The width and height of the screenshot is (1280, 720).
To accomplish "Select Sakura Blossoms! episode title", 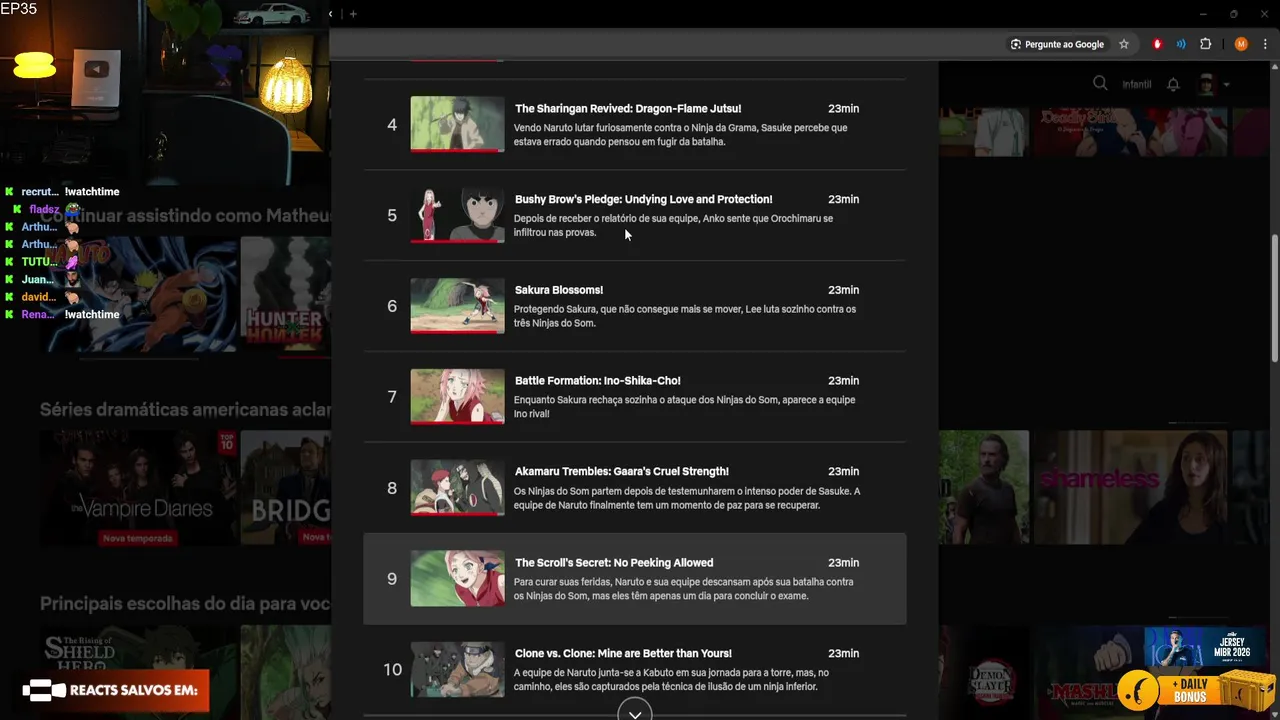I will [559, 290].
